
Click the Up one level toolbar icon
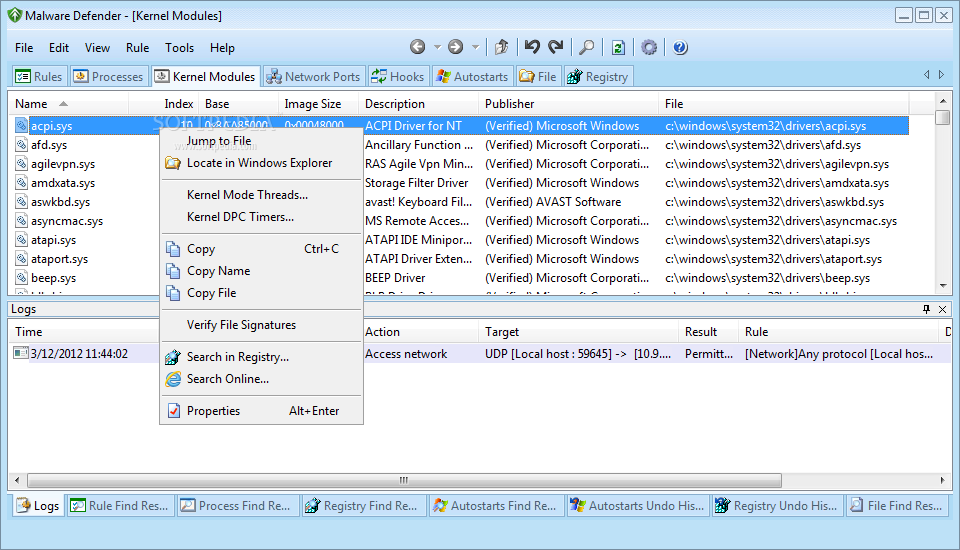[x=501, y=47]
